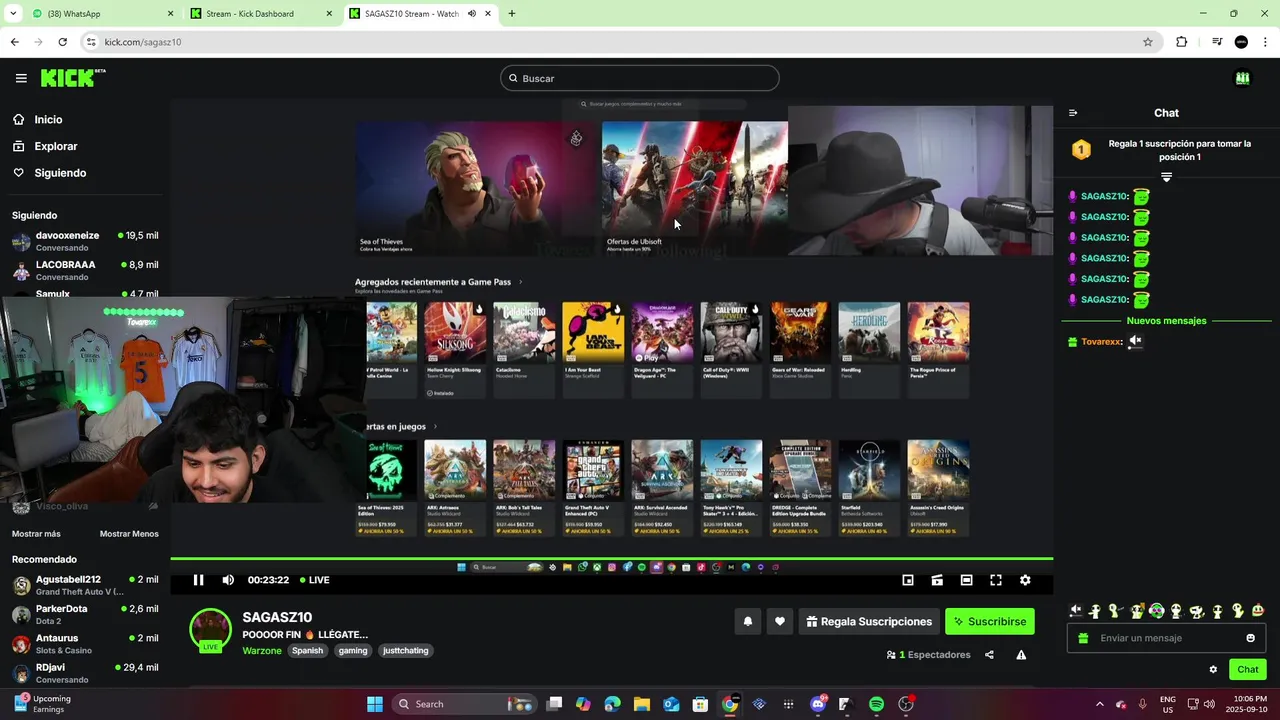Toggle theater mode
The image size is (1280, 720).
966,580
